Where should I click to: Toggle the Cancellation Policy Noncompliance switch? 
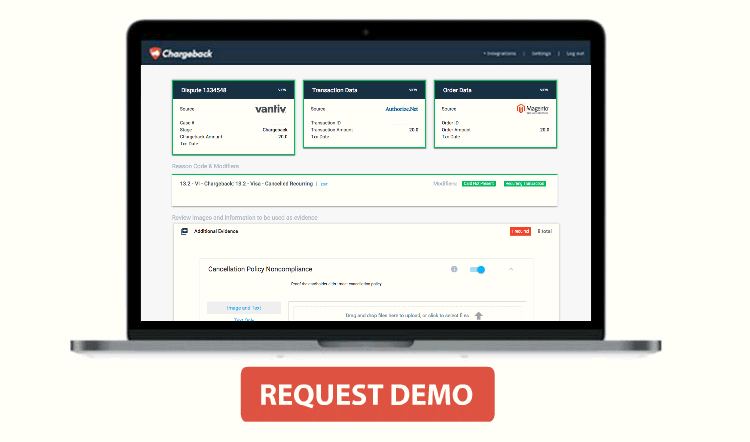477,269
